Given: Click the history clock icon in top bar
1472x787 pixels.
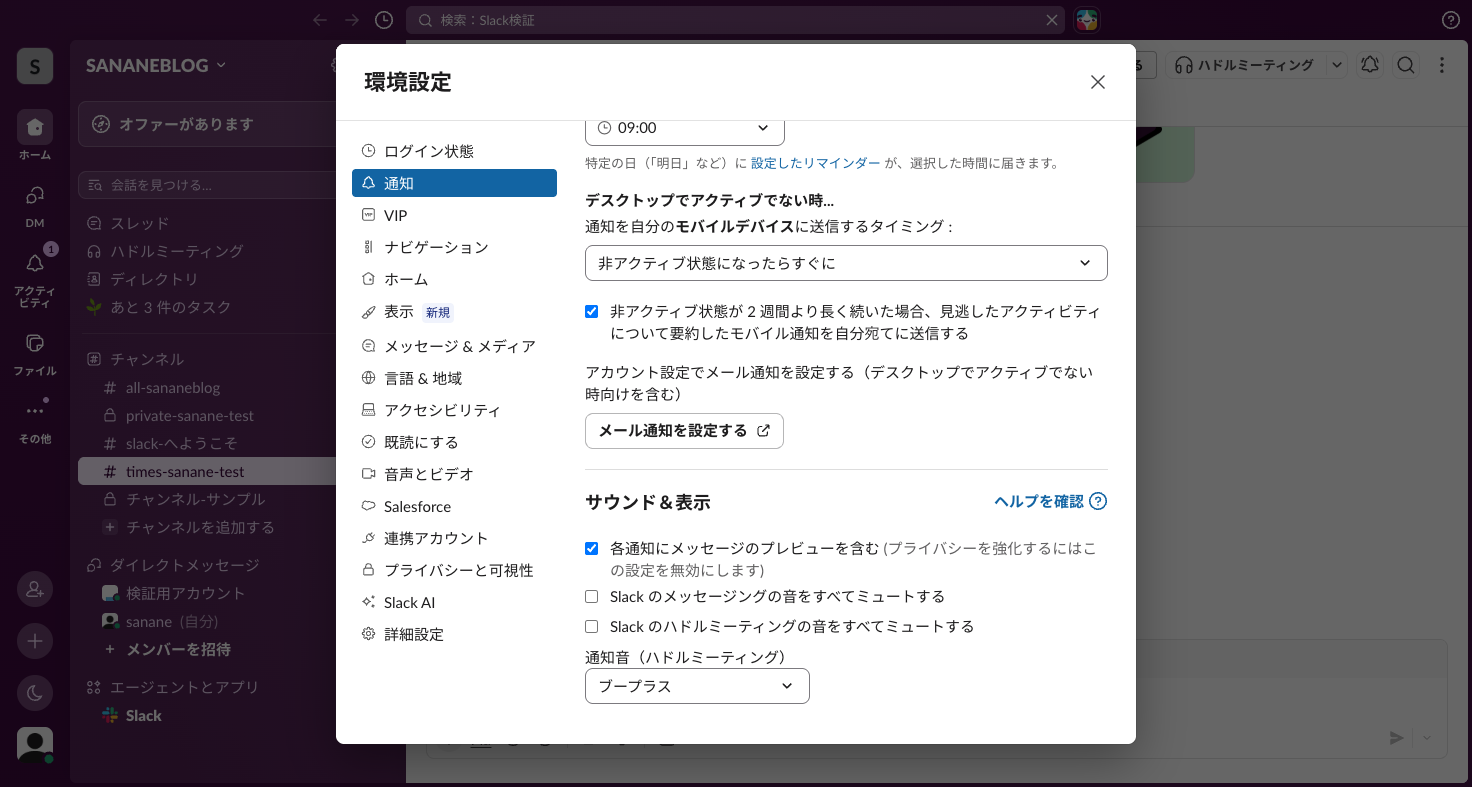Looking at the screenshot, I should (x=384, y=20).
